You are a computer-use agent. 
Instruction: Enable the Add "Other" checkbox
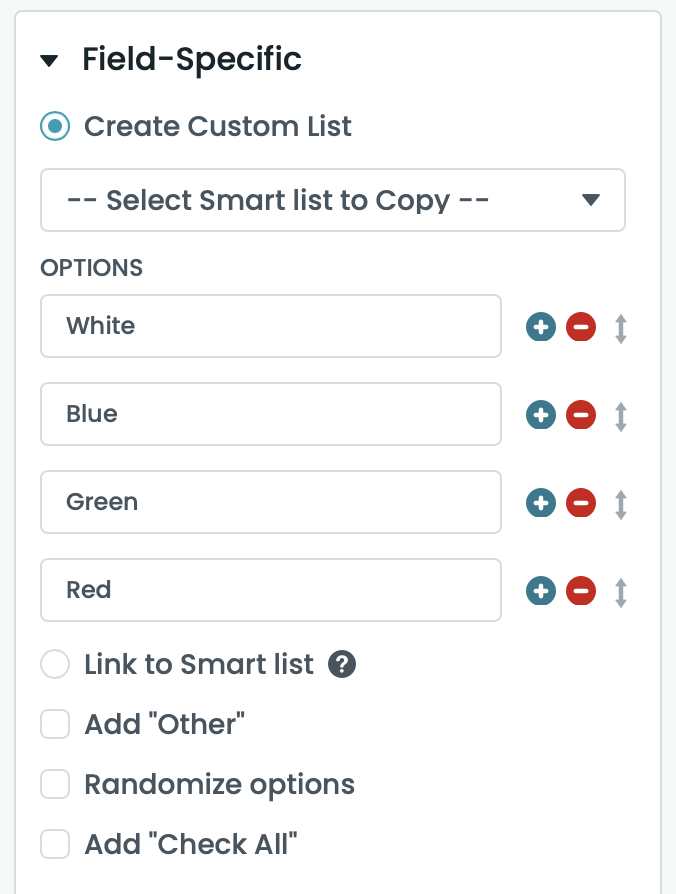[x=55, y=724]
